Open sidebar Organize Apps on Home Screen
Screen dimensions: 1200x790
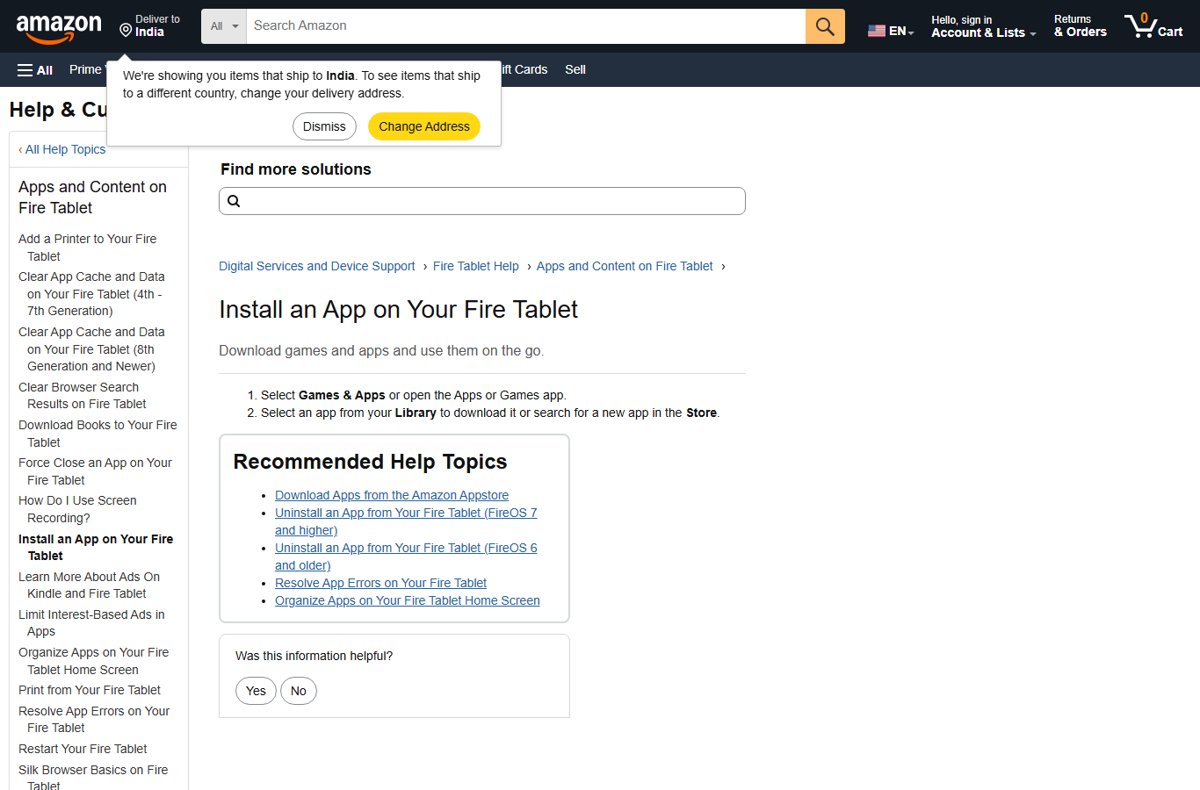point(94,661)
